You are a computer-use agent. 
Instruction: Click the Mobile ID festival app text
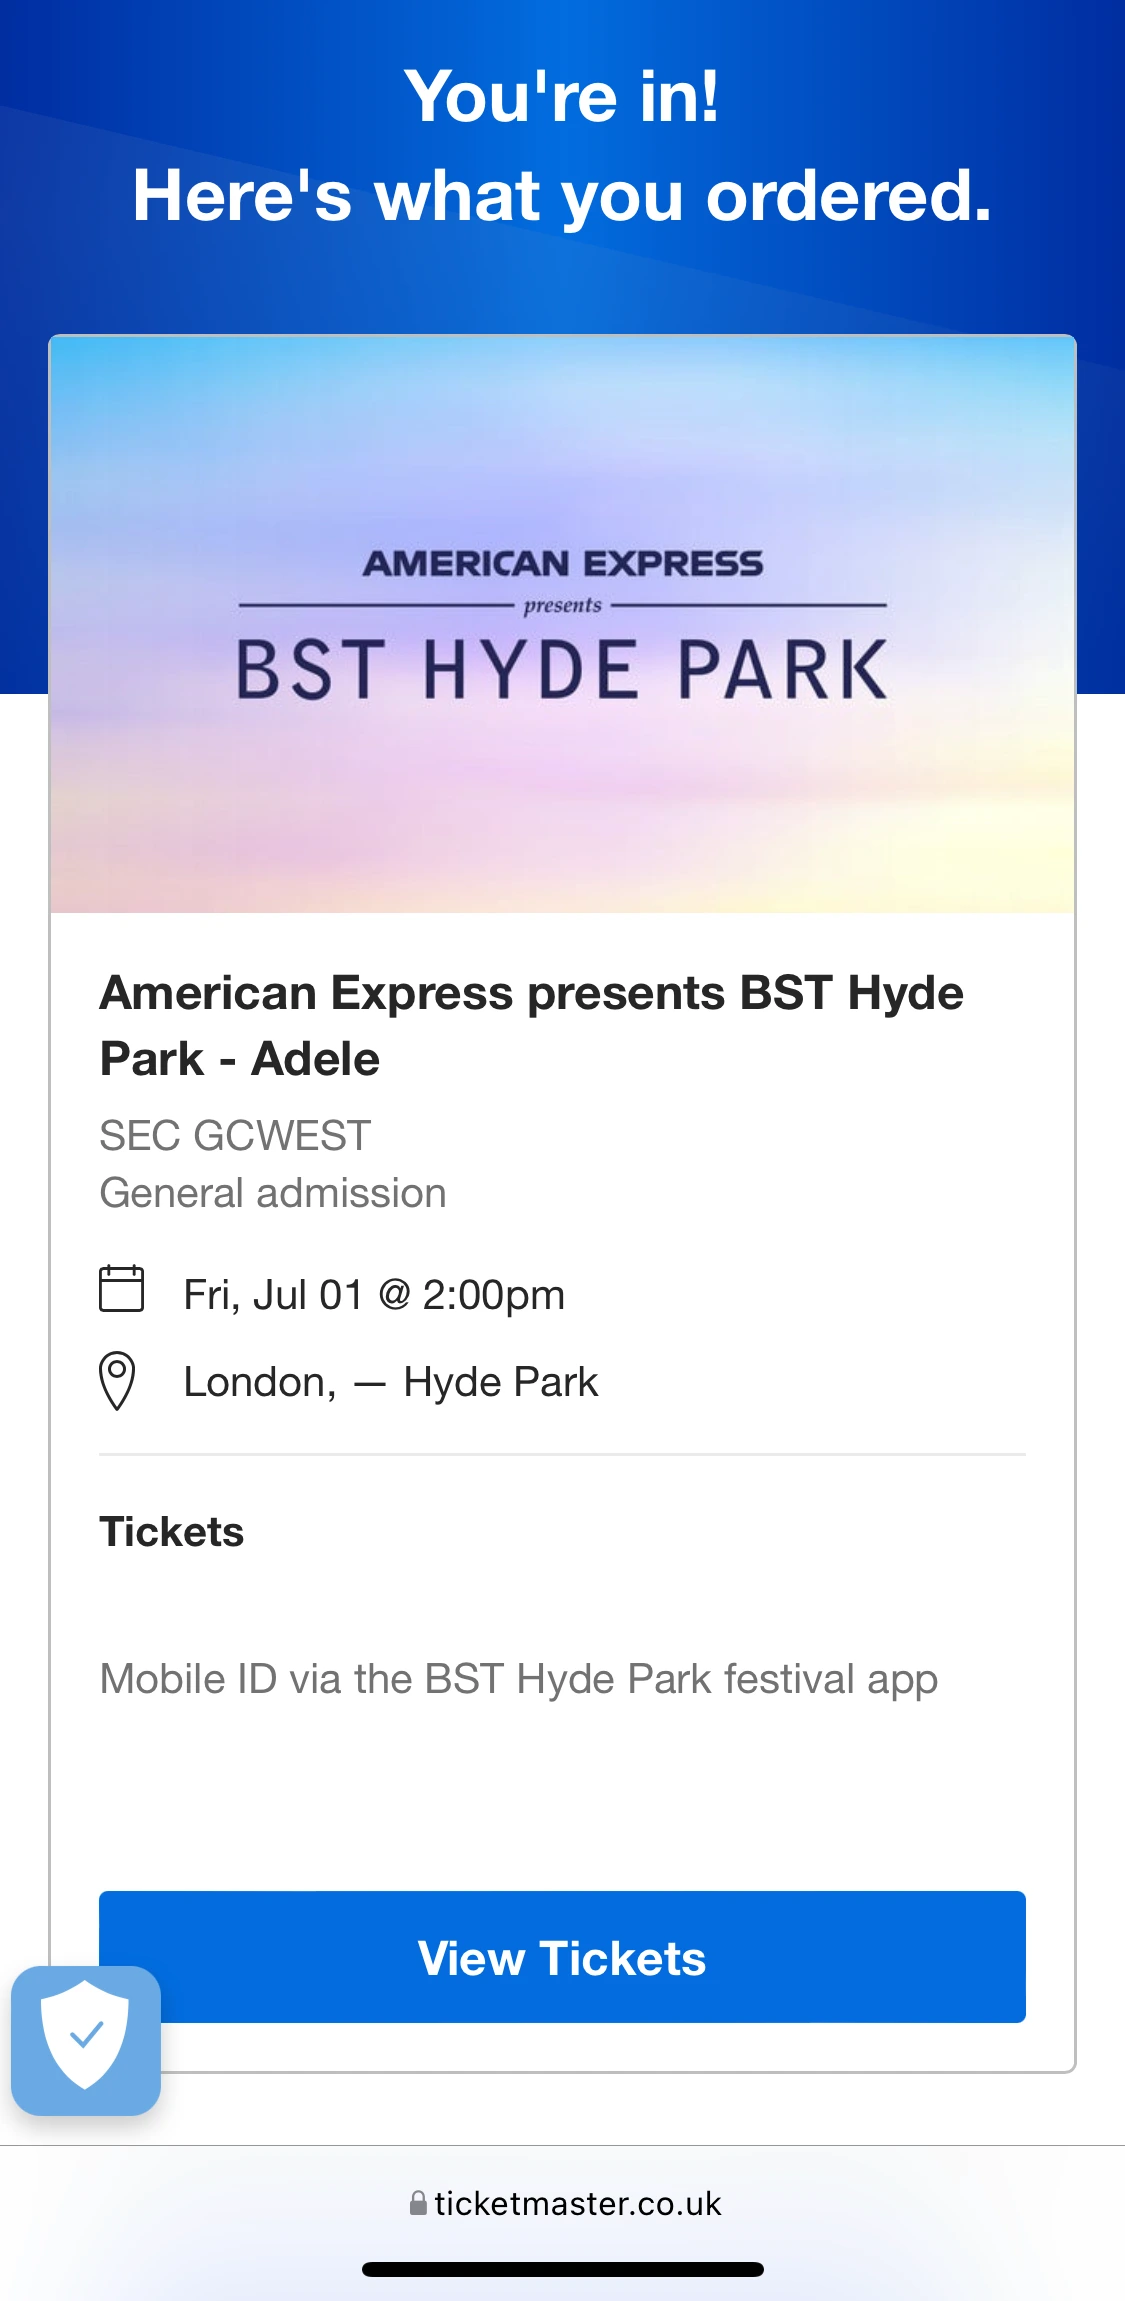tap(519, 1680)
